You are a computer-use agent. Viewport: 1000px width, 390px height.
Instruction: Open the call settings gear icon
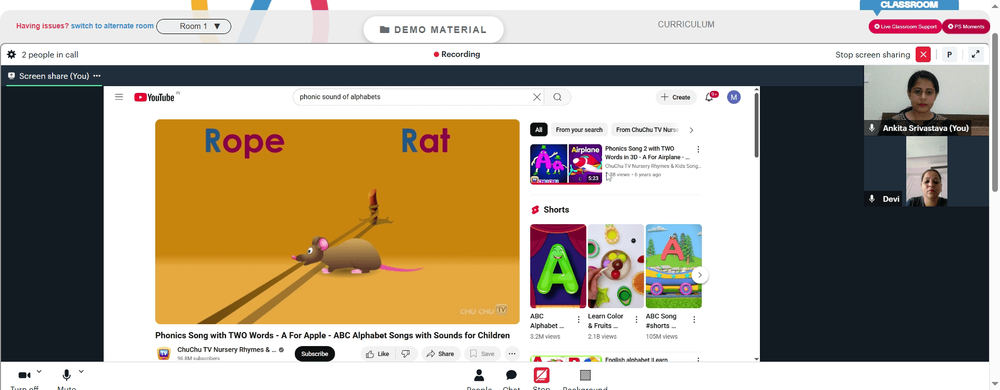click(x=11, y=55)
